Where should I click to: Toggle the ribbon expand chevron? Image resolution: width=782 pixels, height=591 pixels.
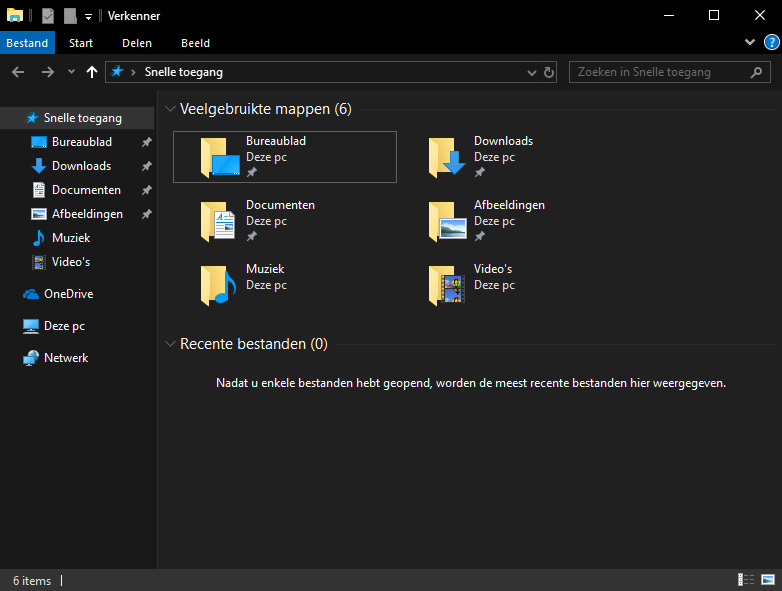[x=751, y=43]
